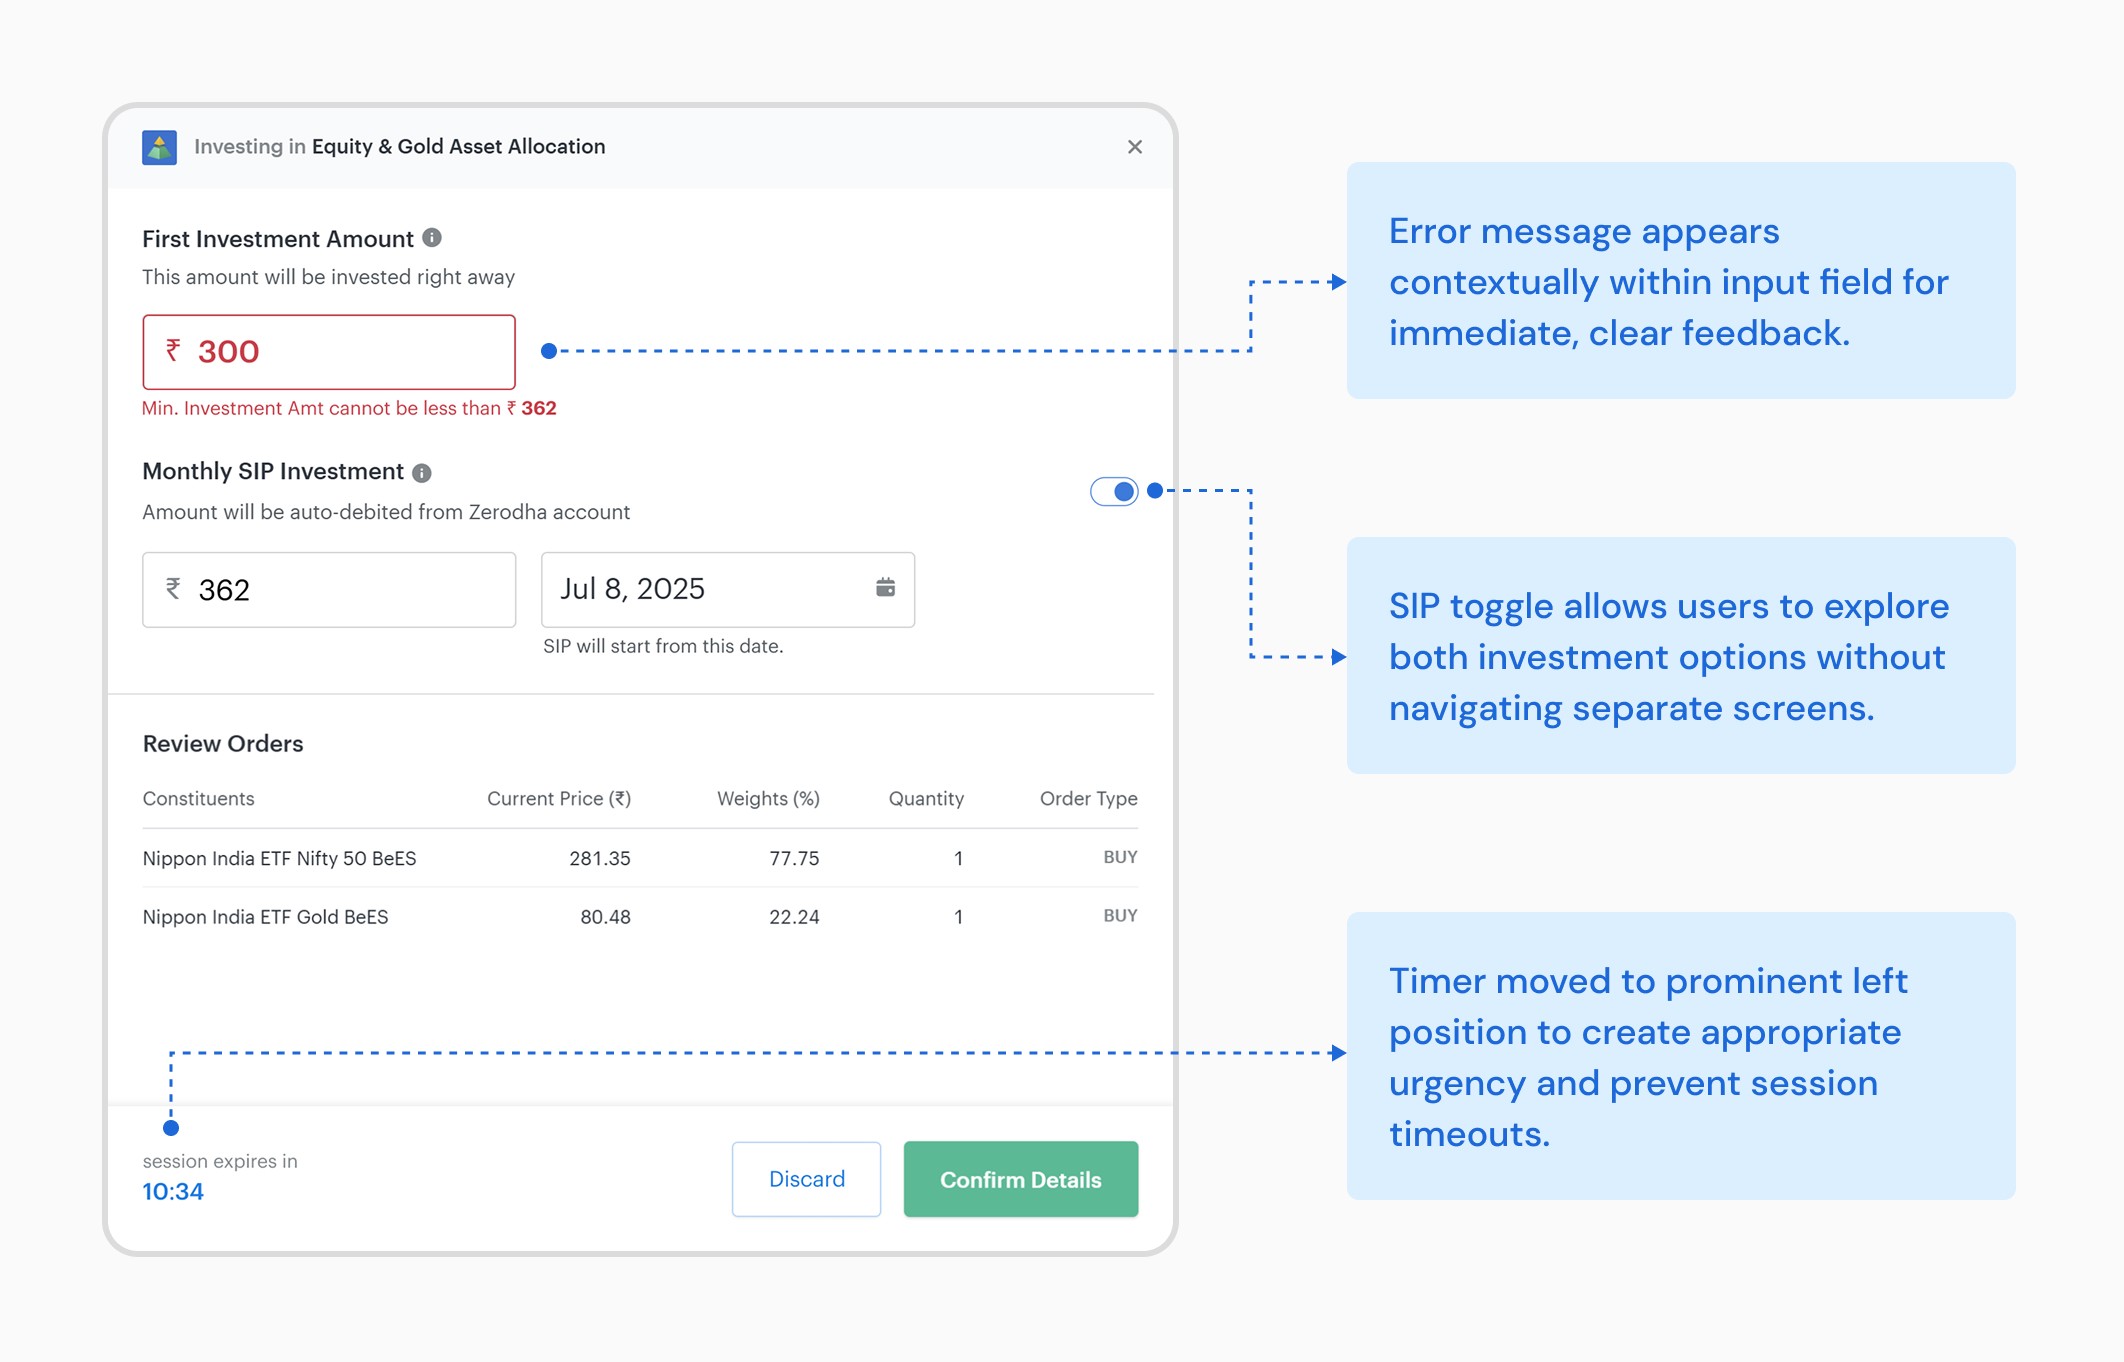This screenshot has height=1362, width=2124.
Task: Close the investing dialog
Action: tap(1134, 147)
